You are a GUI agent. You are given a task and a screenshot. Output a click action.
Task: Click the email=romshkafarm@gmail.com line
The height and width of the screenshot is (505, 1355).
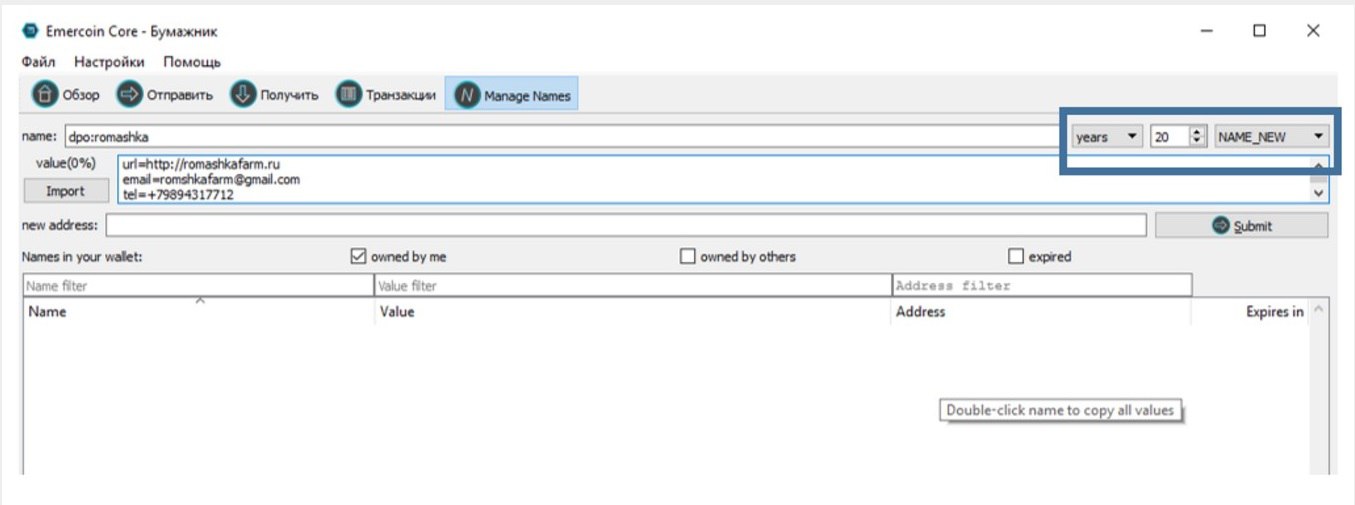click(x=211, y=179)
